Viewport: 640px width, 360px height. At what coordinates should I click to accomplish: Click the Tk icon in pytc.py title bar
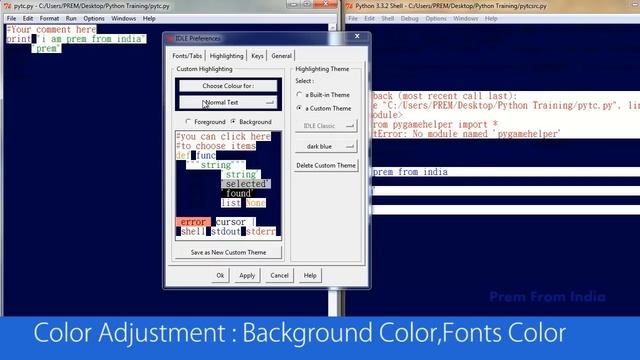point(7,6)
